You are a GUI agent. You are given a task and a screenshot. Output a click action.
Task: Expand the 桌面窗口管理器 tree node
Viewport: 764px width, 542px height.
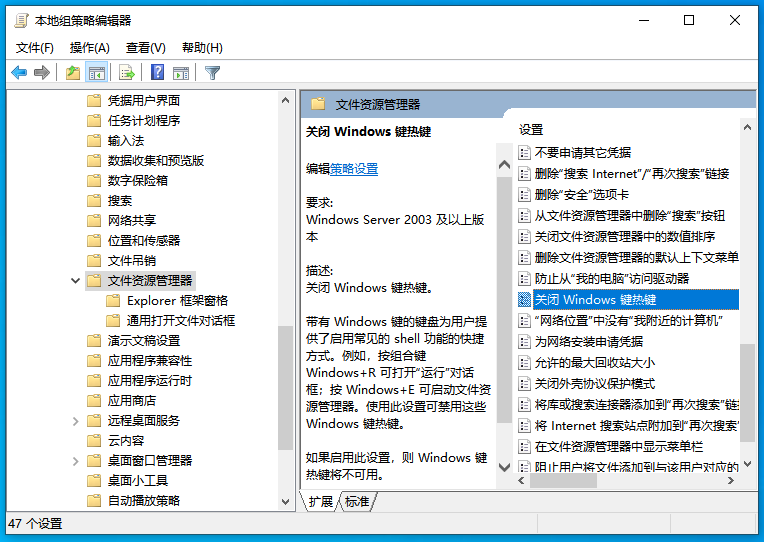(76, 461)
